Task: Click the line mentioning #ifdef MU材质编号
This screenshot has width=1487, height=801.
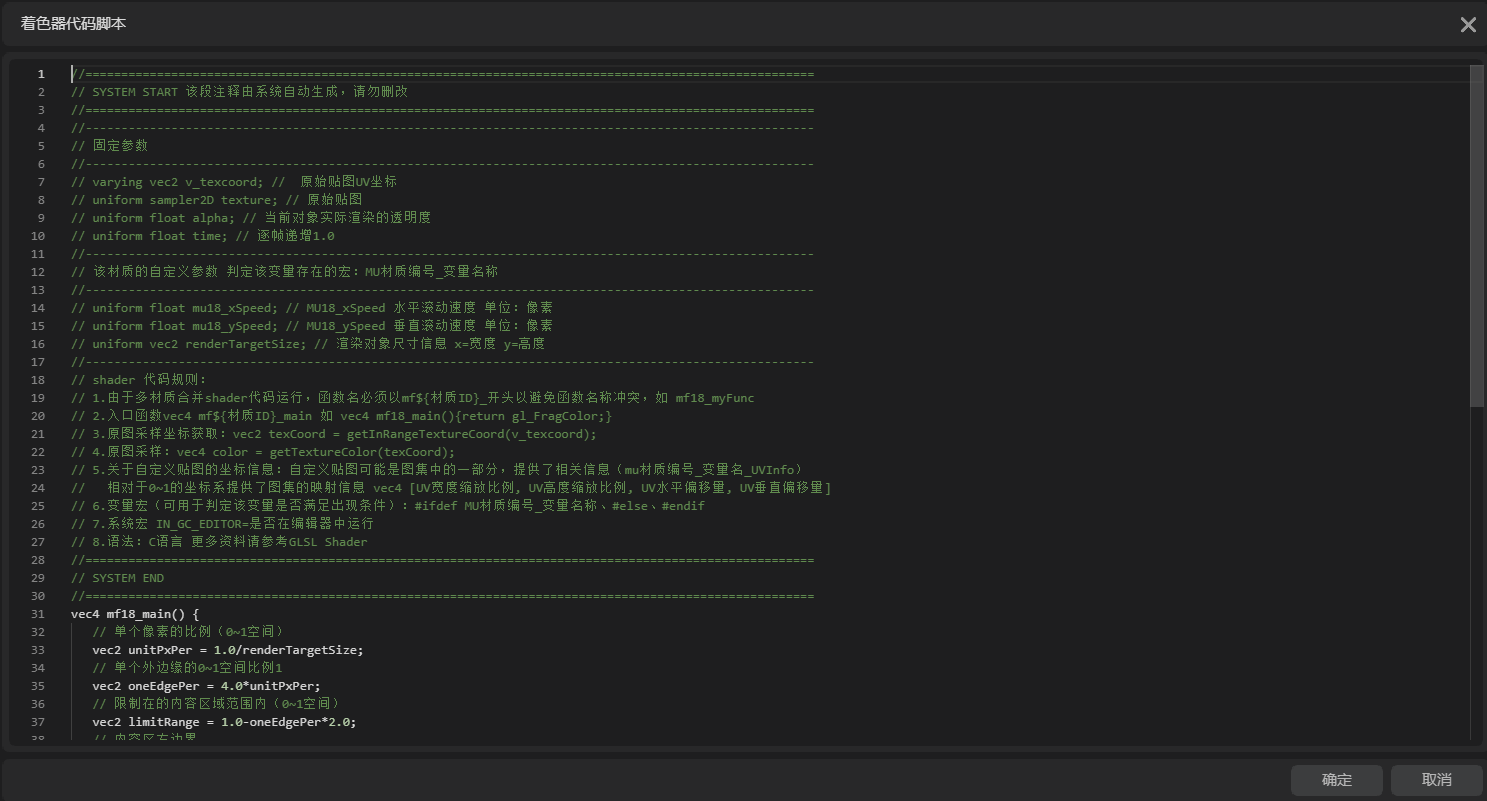Action: pyautogui.click(x=387, y=506)
